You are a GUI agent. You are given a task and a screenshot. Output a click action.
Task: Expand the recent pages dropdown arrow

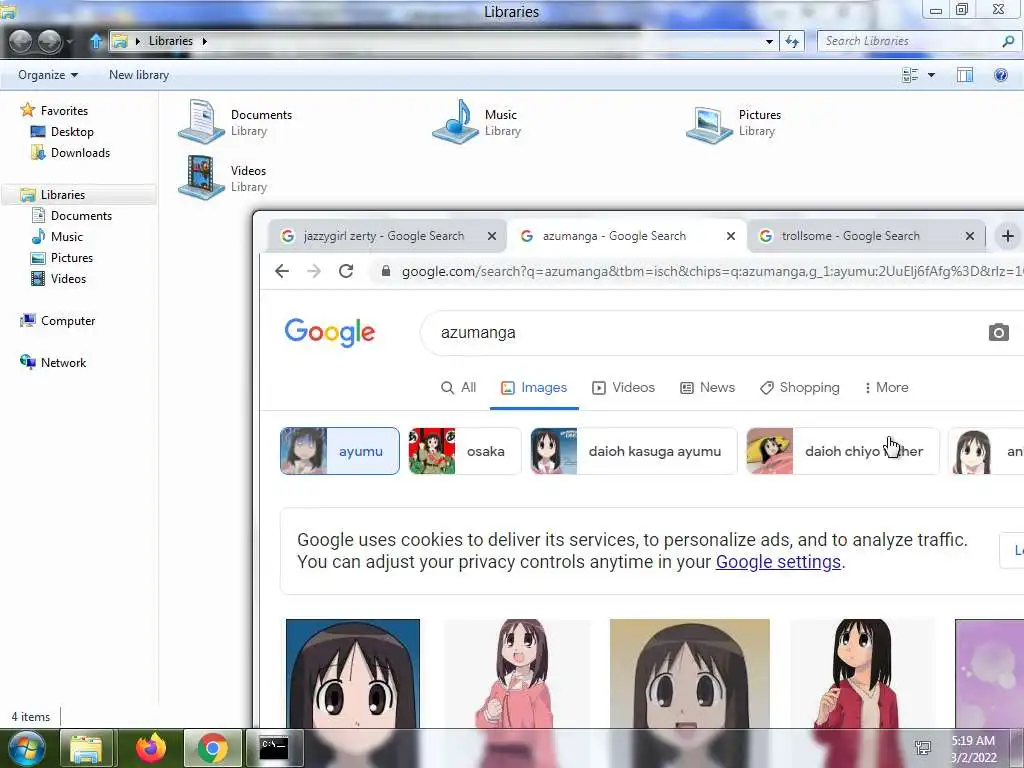point(69,42)
